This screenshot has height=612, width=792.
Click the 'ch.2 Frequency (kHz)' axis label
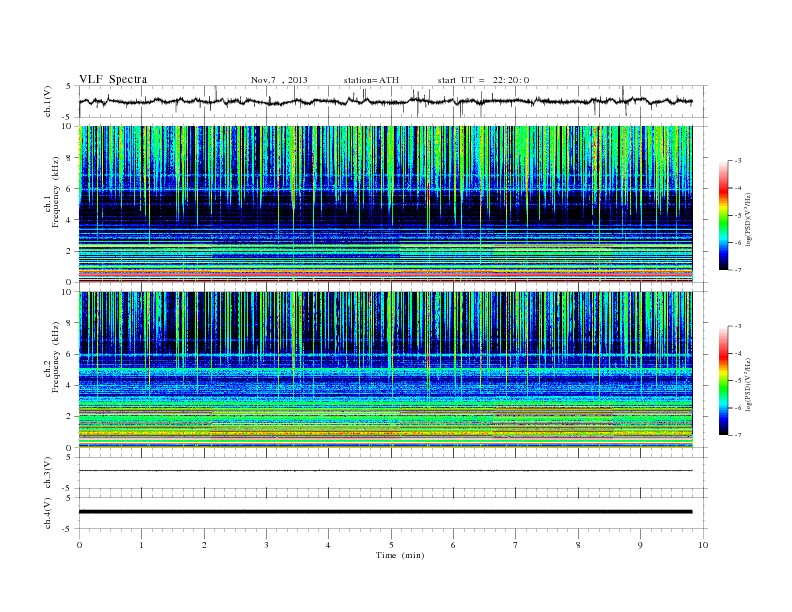pos(52,358)
